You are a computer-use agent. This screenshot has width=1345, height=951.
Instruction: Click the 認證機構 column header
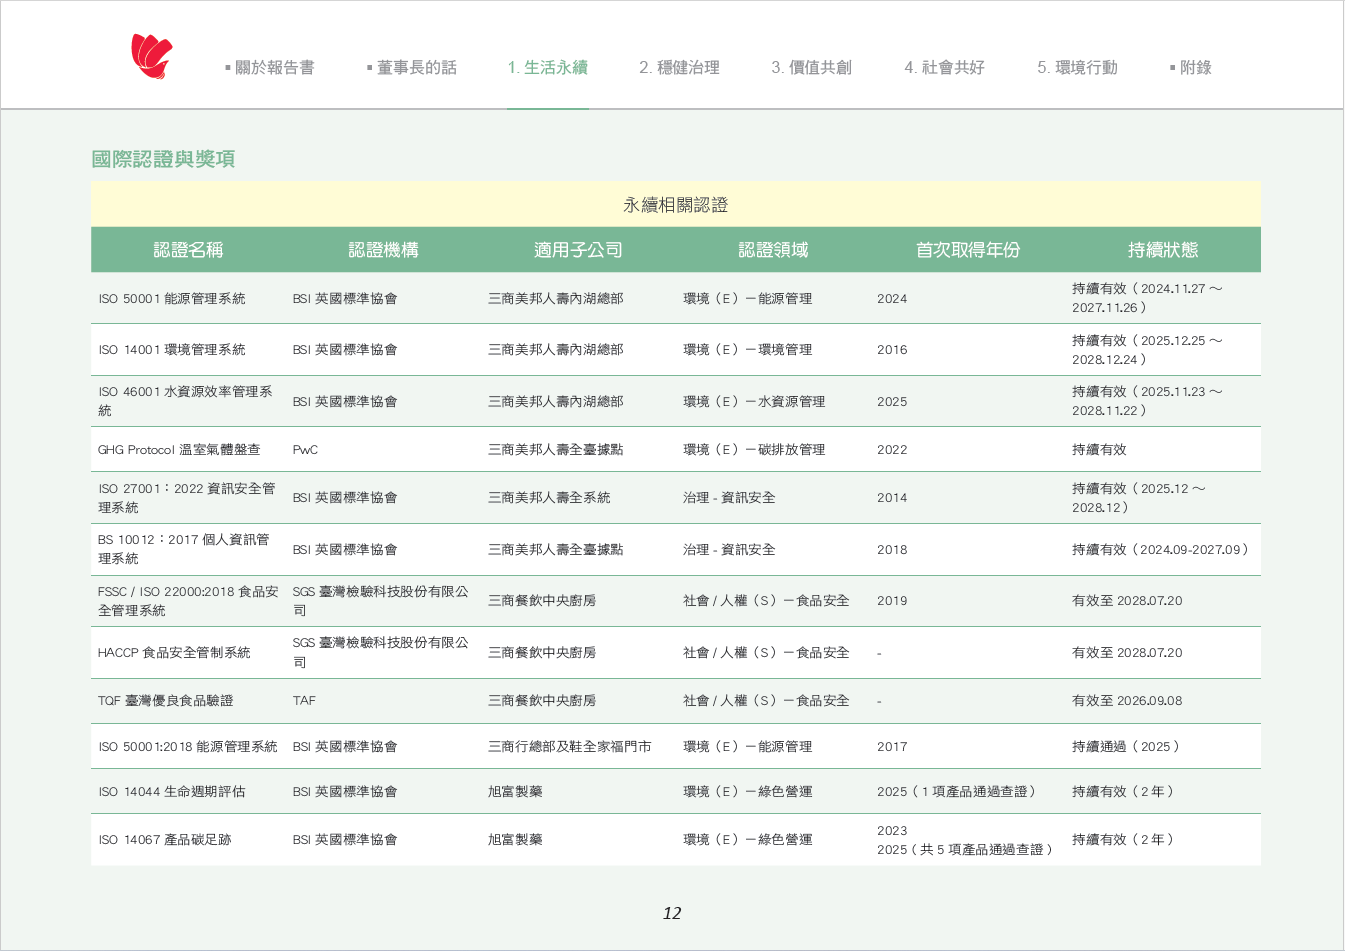(383, 250)
